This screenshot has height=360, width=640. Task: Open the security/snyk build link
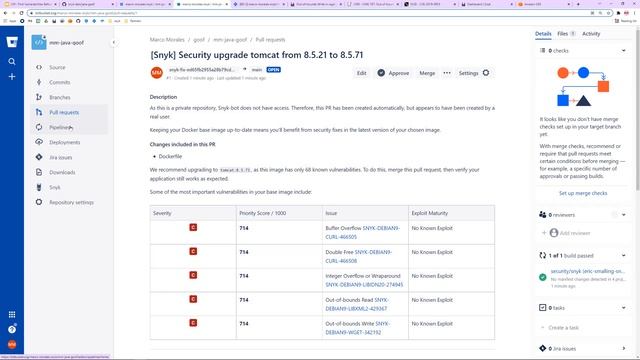pyautogui.click(x=588, y=271)
